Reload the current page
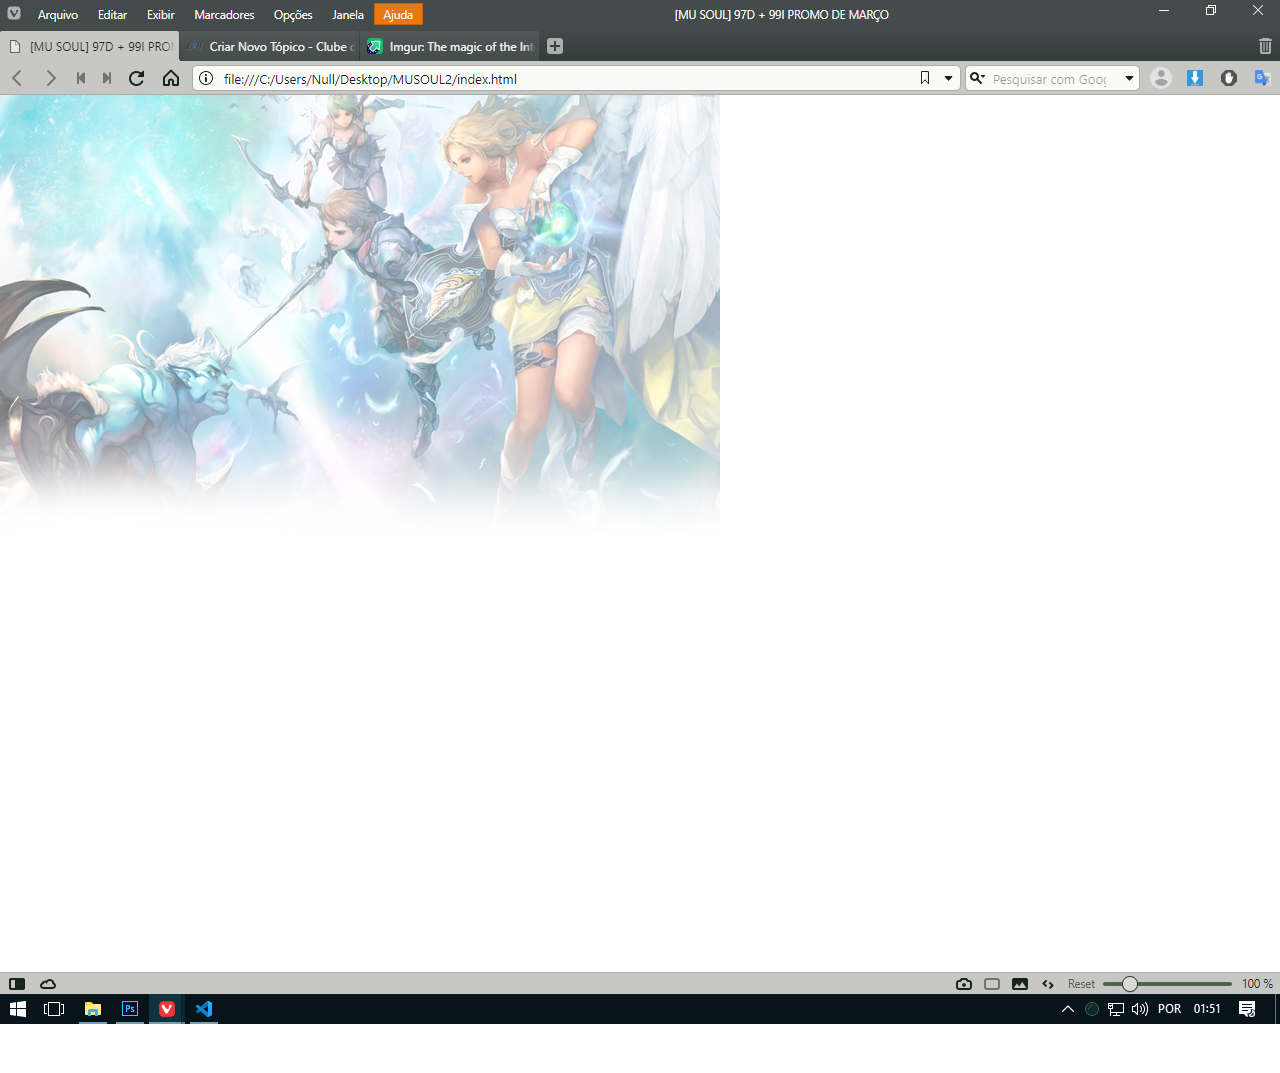Image resolution: width=1280 pixels, height=1073 pixels. (x=137, y=78)
